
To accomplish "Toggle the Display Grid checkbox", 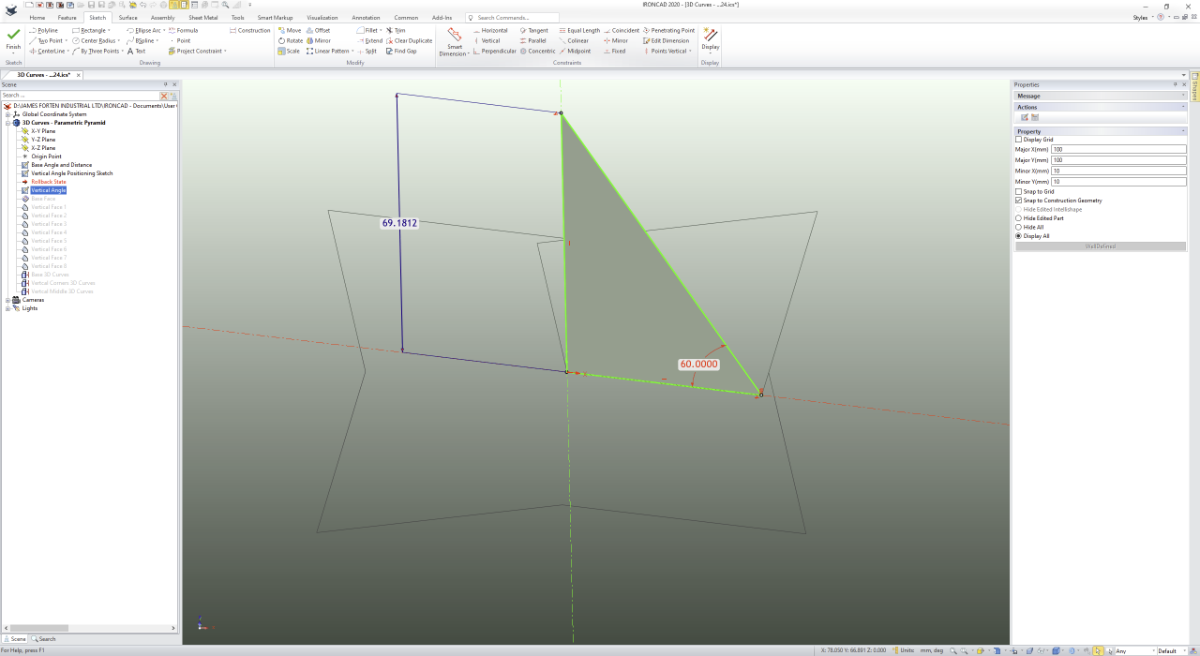I will coord(1019,139).
